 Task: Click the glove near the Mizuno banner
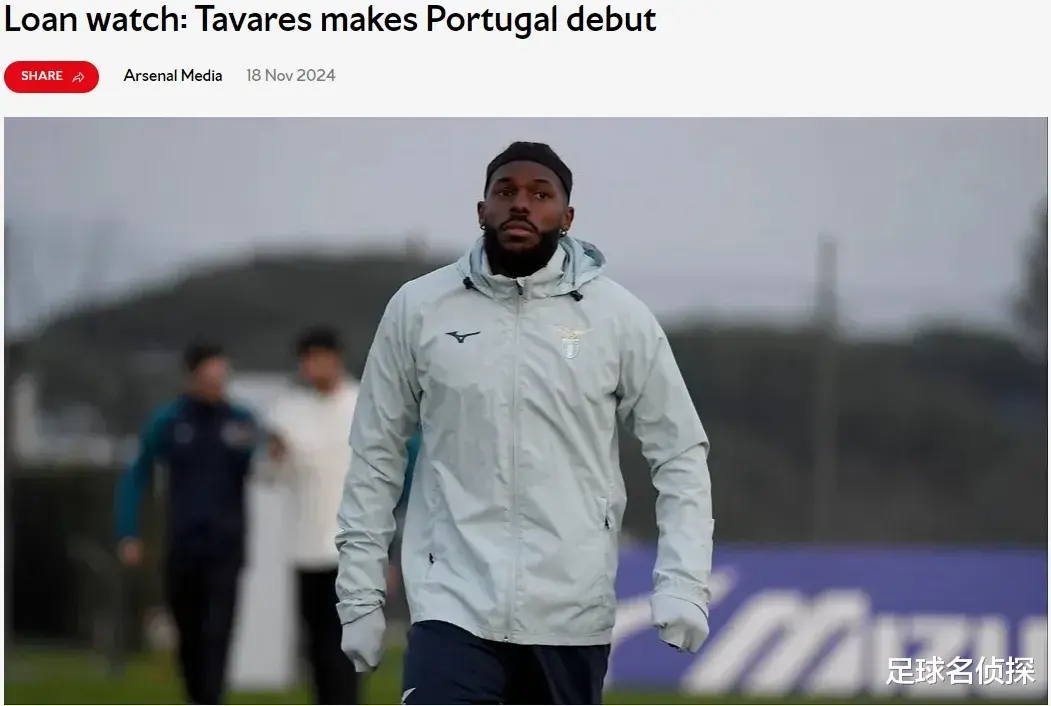coord(679,622)
